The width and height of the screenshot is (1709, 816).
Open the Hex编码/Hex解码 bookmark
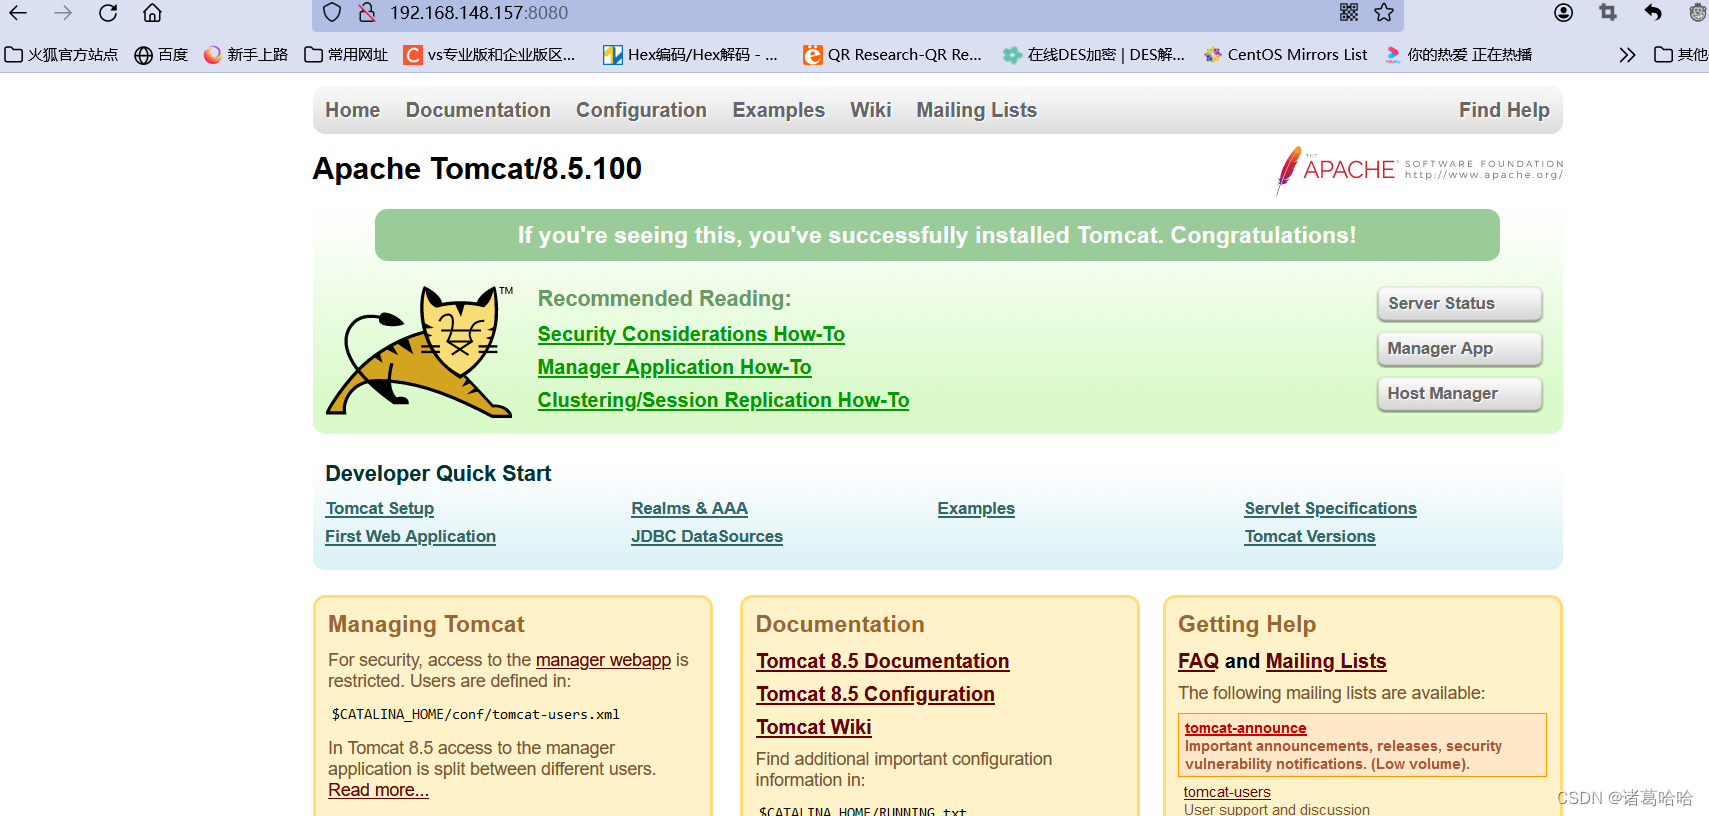(690, 55)
